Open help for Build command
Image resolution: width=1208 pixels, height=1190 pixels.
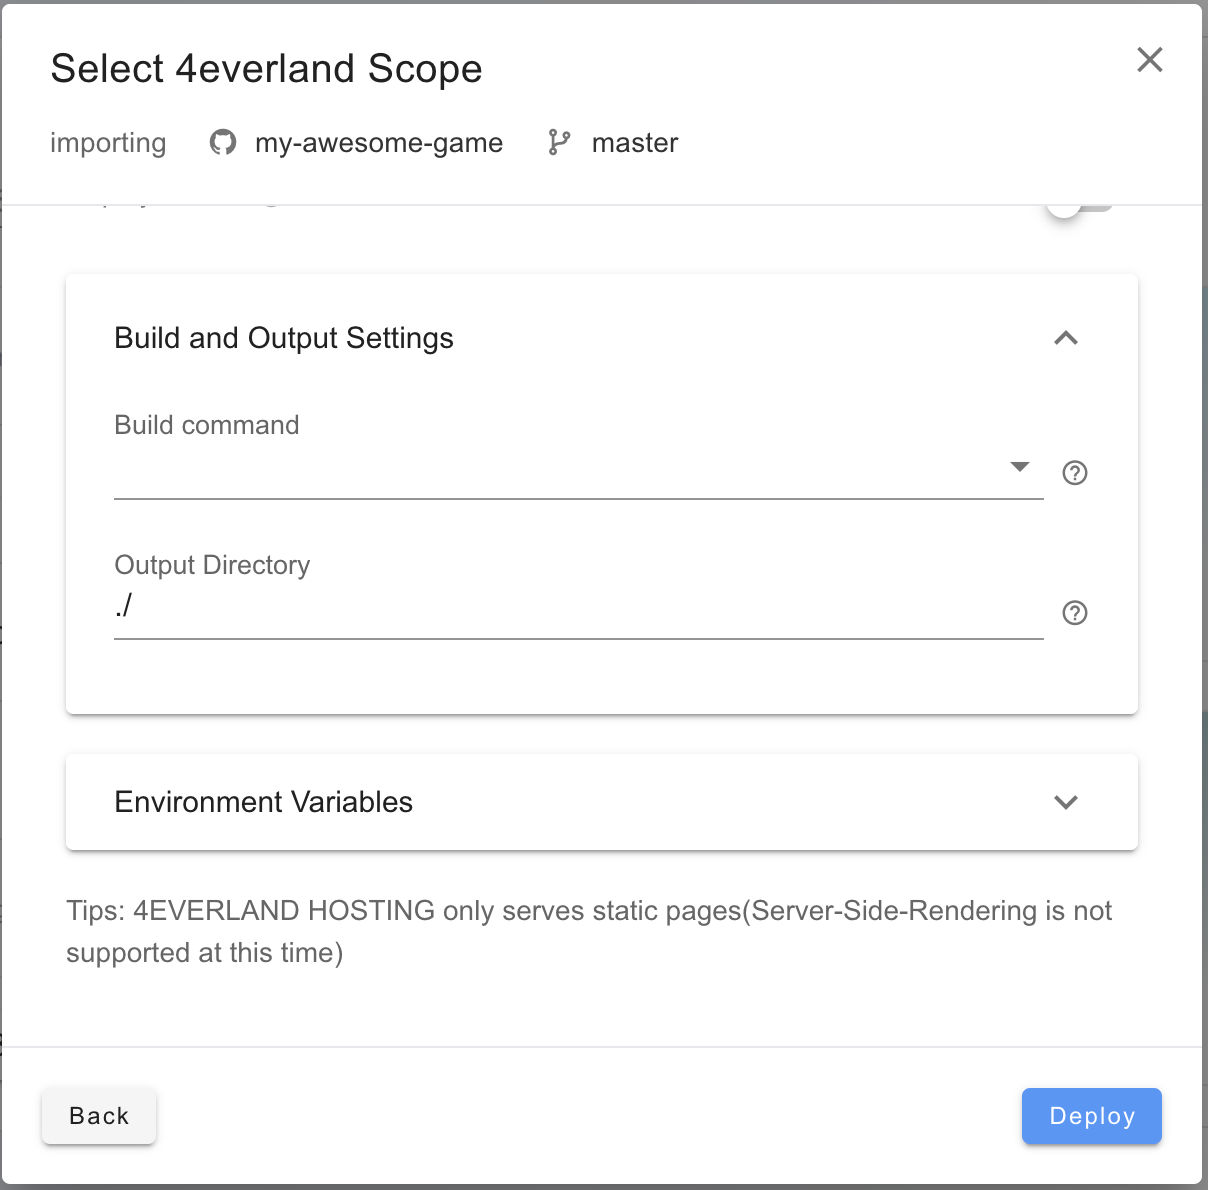coord(1074,473)
